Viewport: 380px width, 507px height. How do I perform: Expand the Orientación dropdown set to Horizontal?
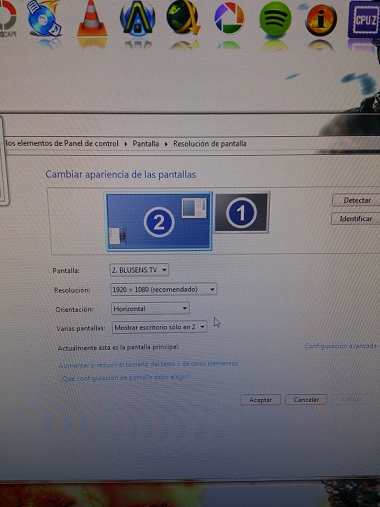tap(150, 309)
